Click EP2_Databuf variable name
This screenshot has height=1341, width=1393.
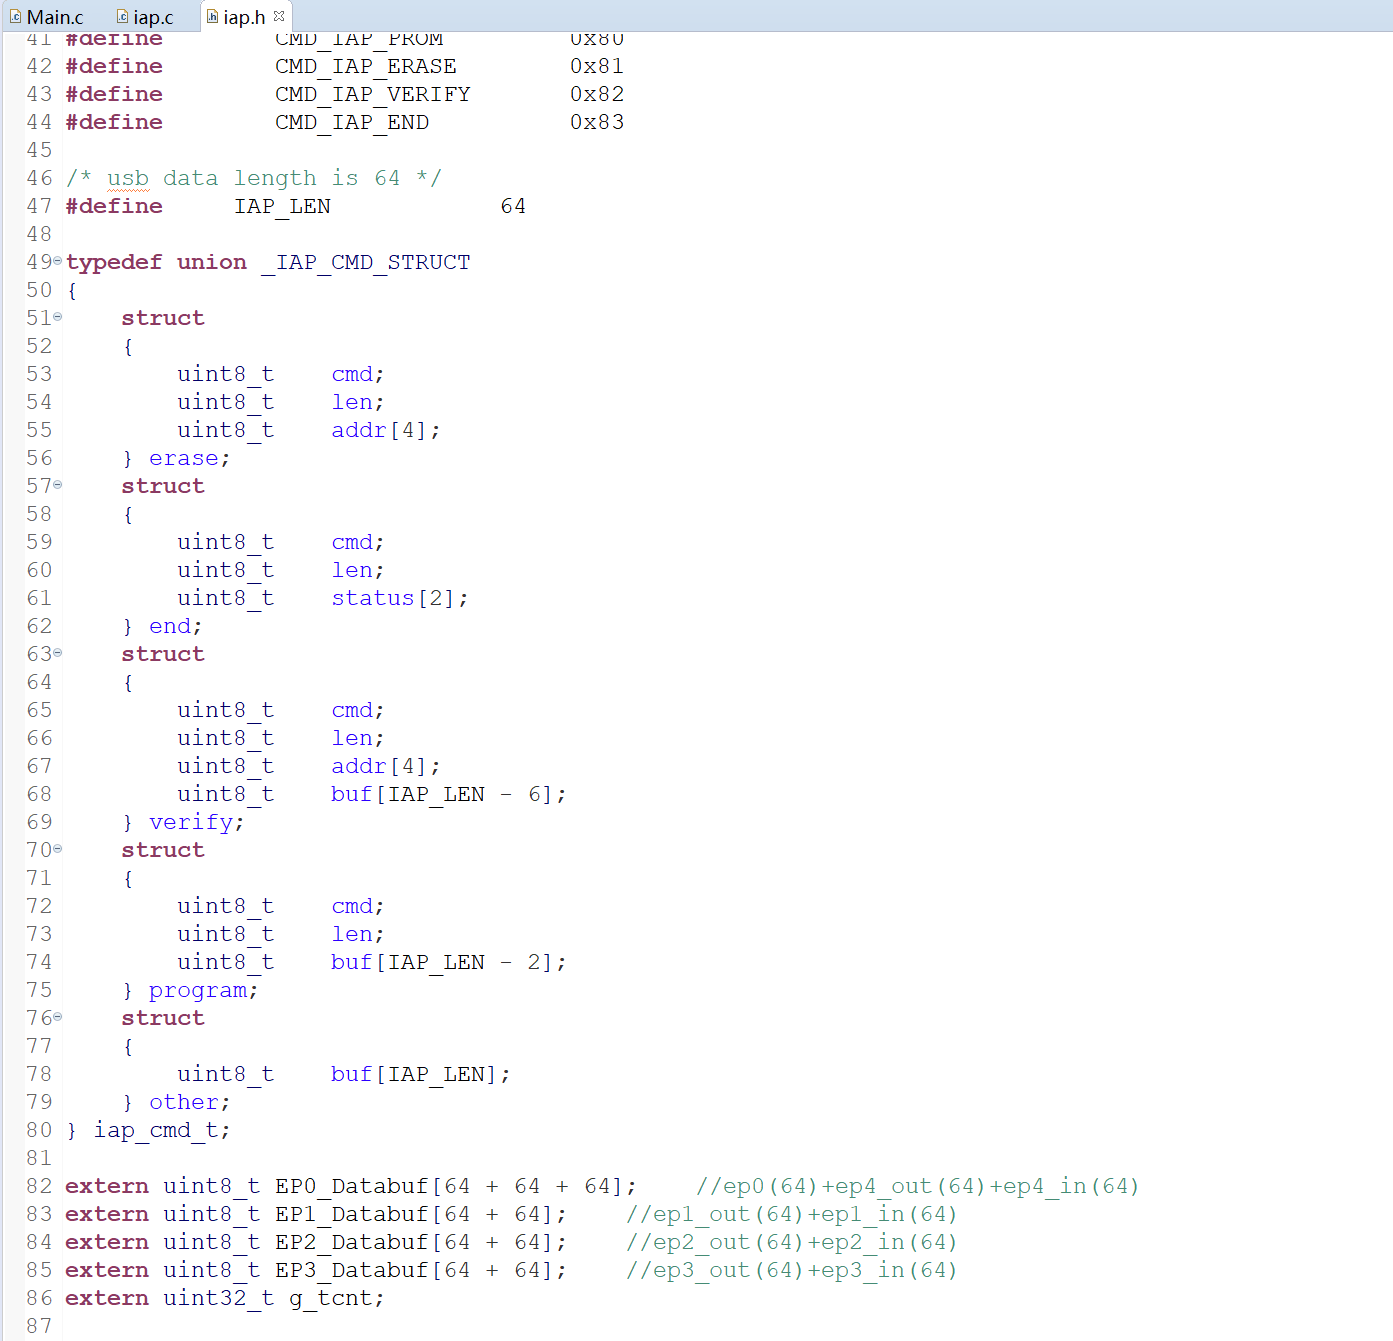(352, 1242)
